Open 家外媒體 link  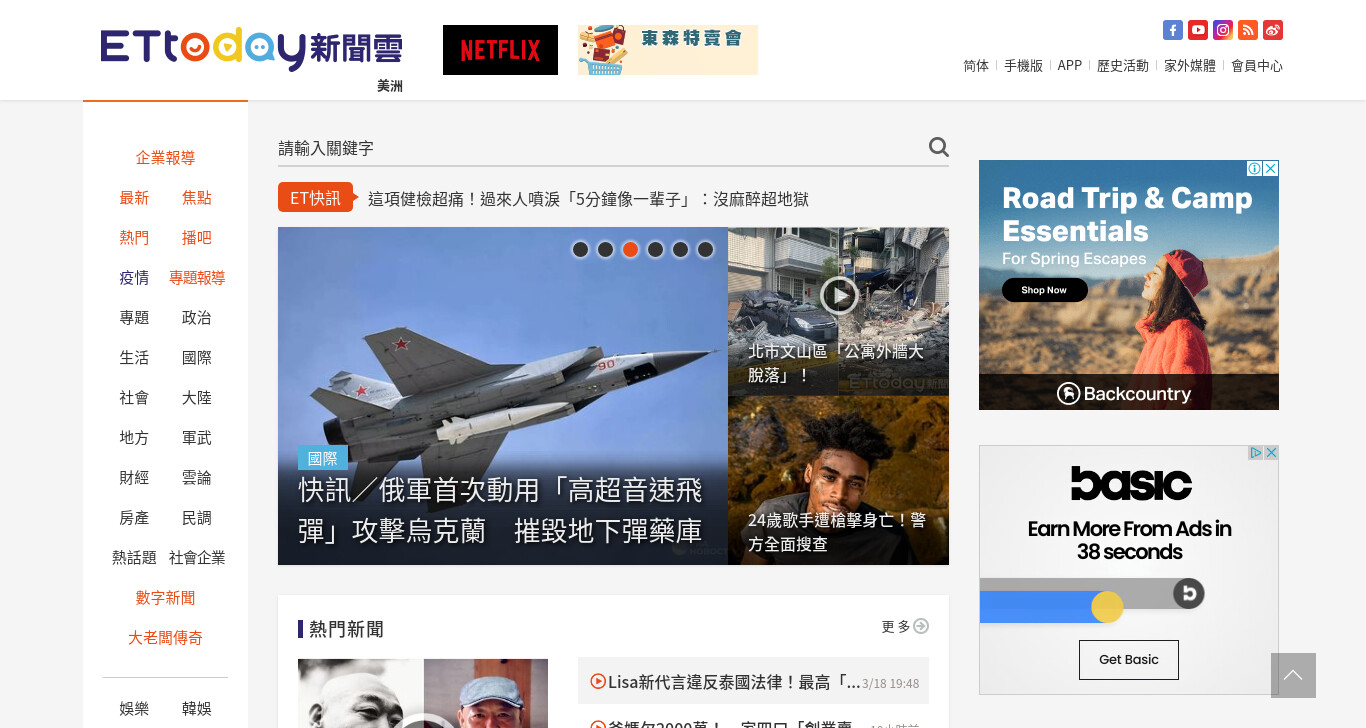click(x=1190, y=66)
